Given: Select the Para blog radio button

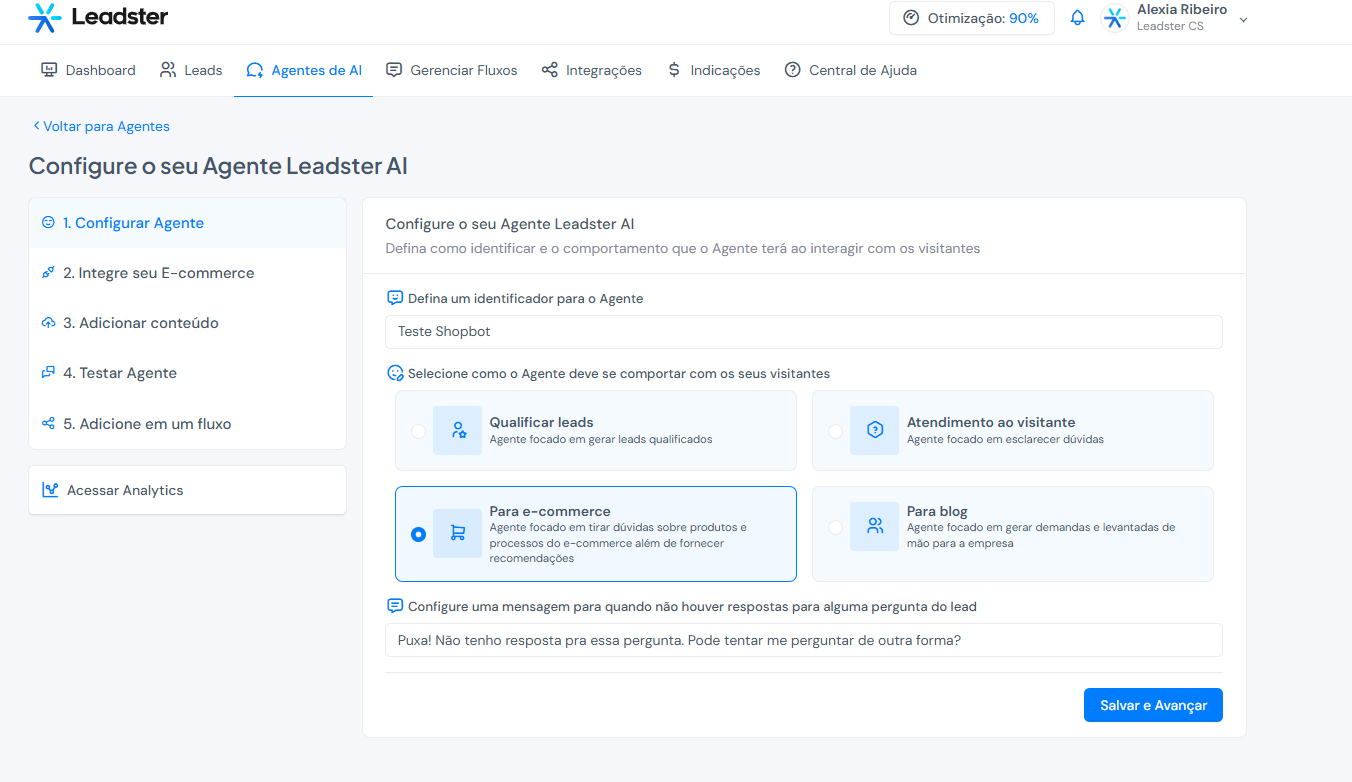Looking at the screenshot, I should tap(835, 527).
